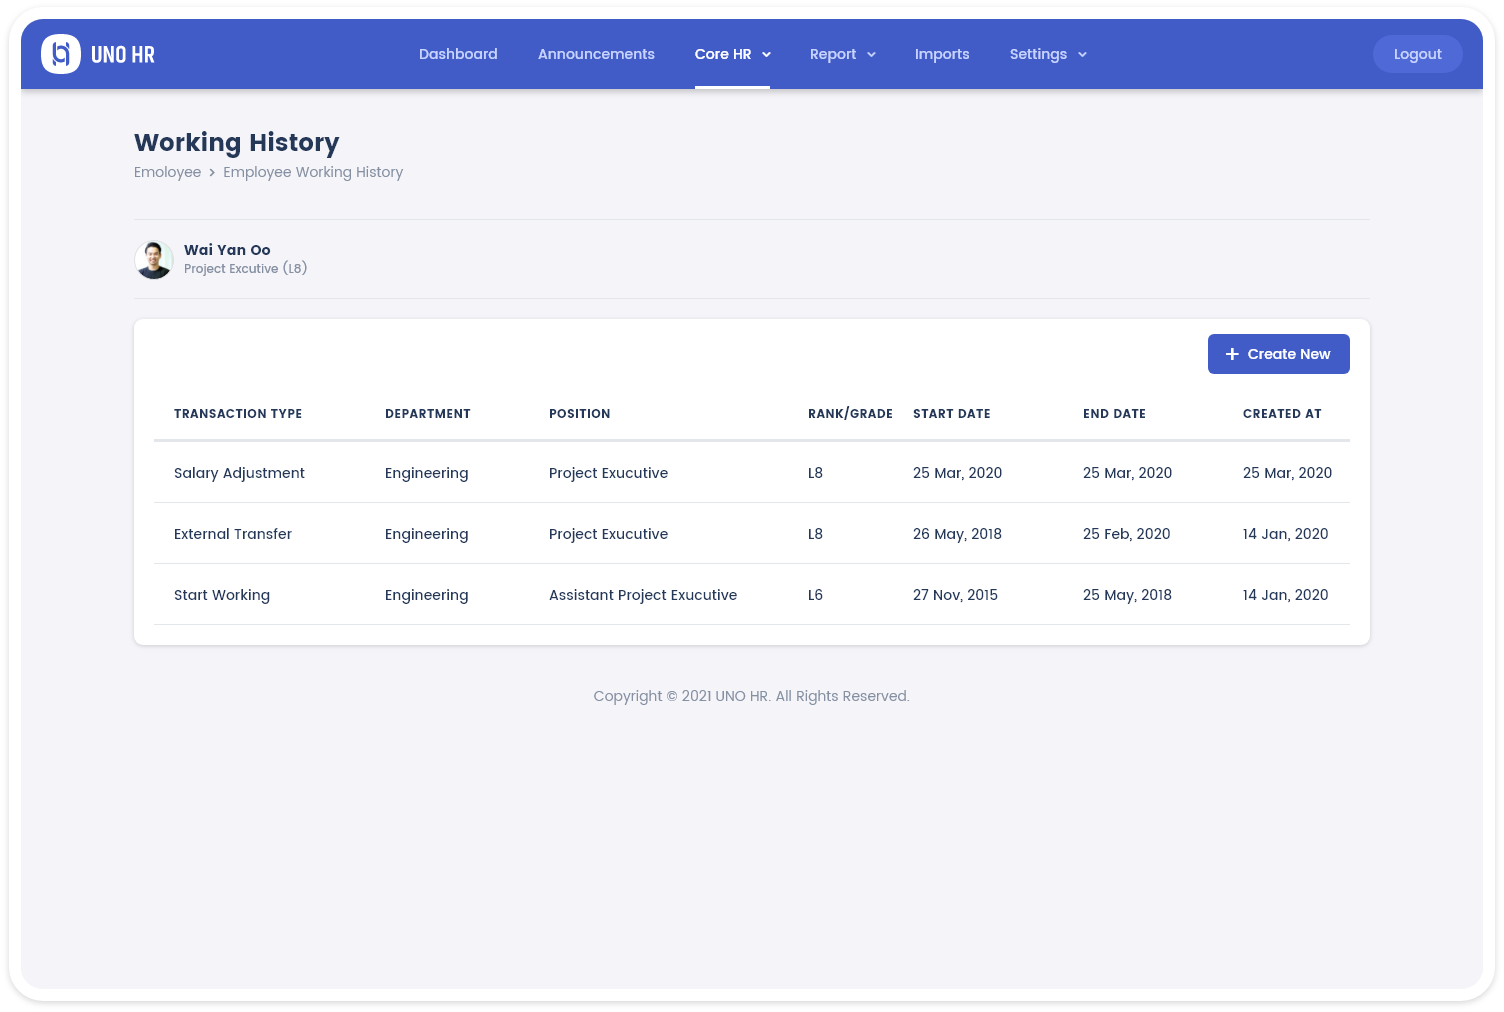Open the Imports menu item
The width and height of the screenshot is (1504, 1012).
pyautogui.click(x=942, y=54)
